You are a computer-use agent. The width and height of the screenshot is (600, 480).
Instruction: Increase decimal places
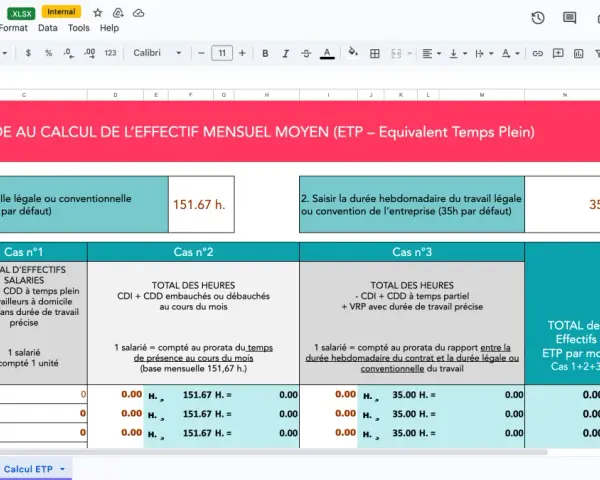coord(90,53)
